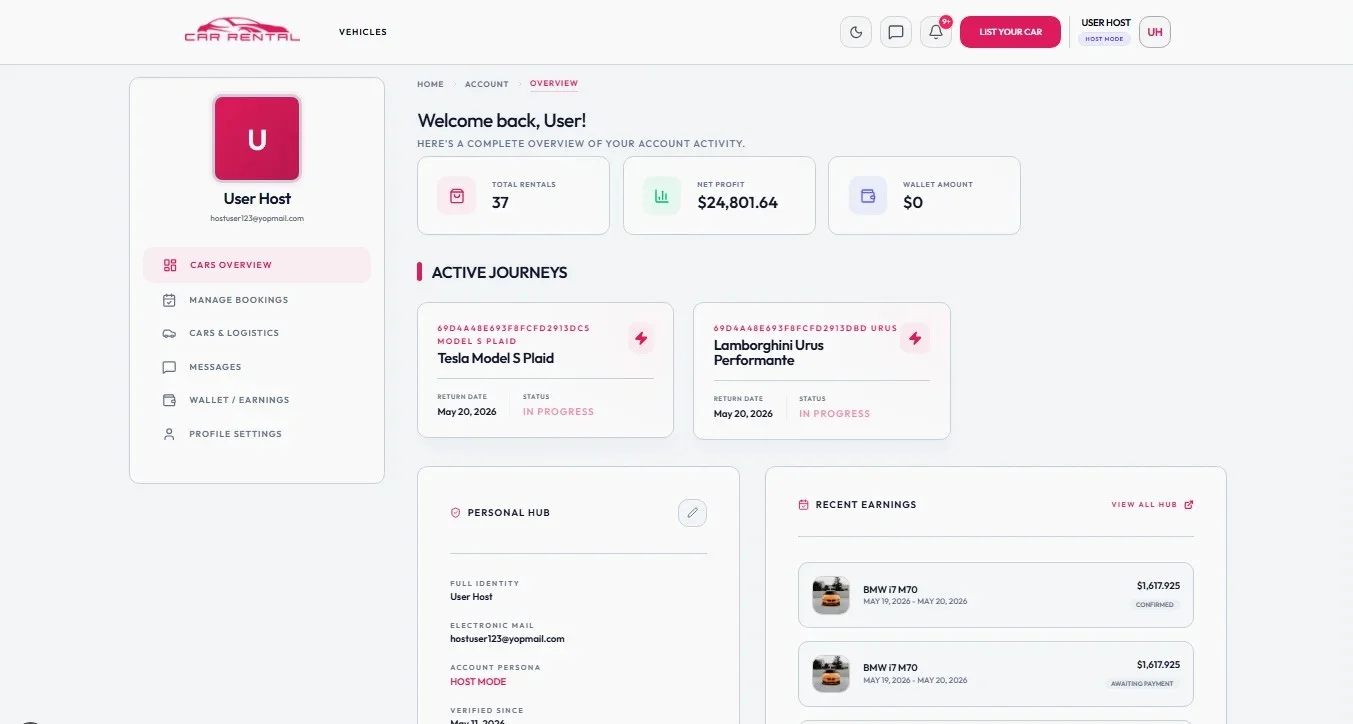Click the Net Profit chart icon
The width and height of the screenshot is (1353, 724).
tap(662, 195)
